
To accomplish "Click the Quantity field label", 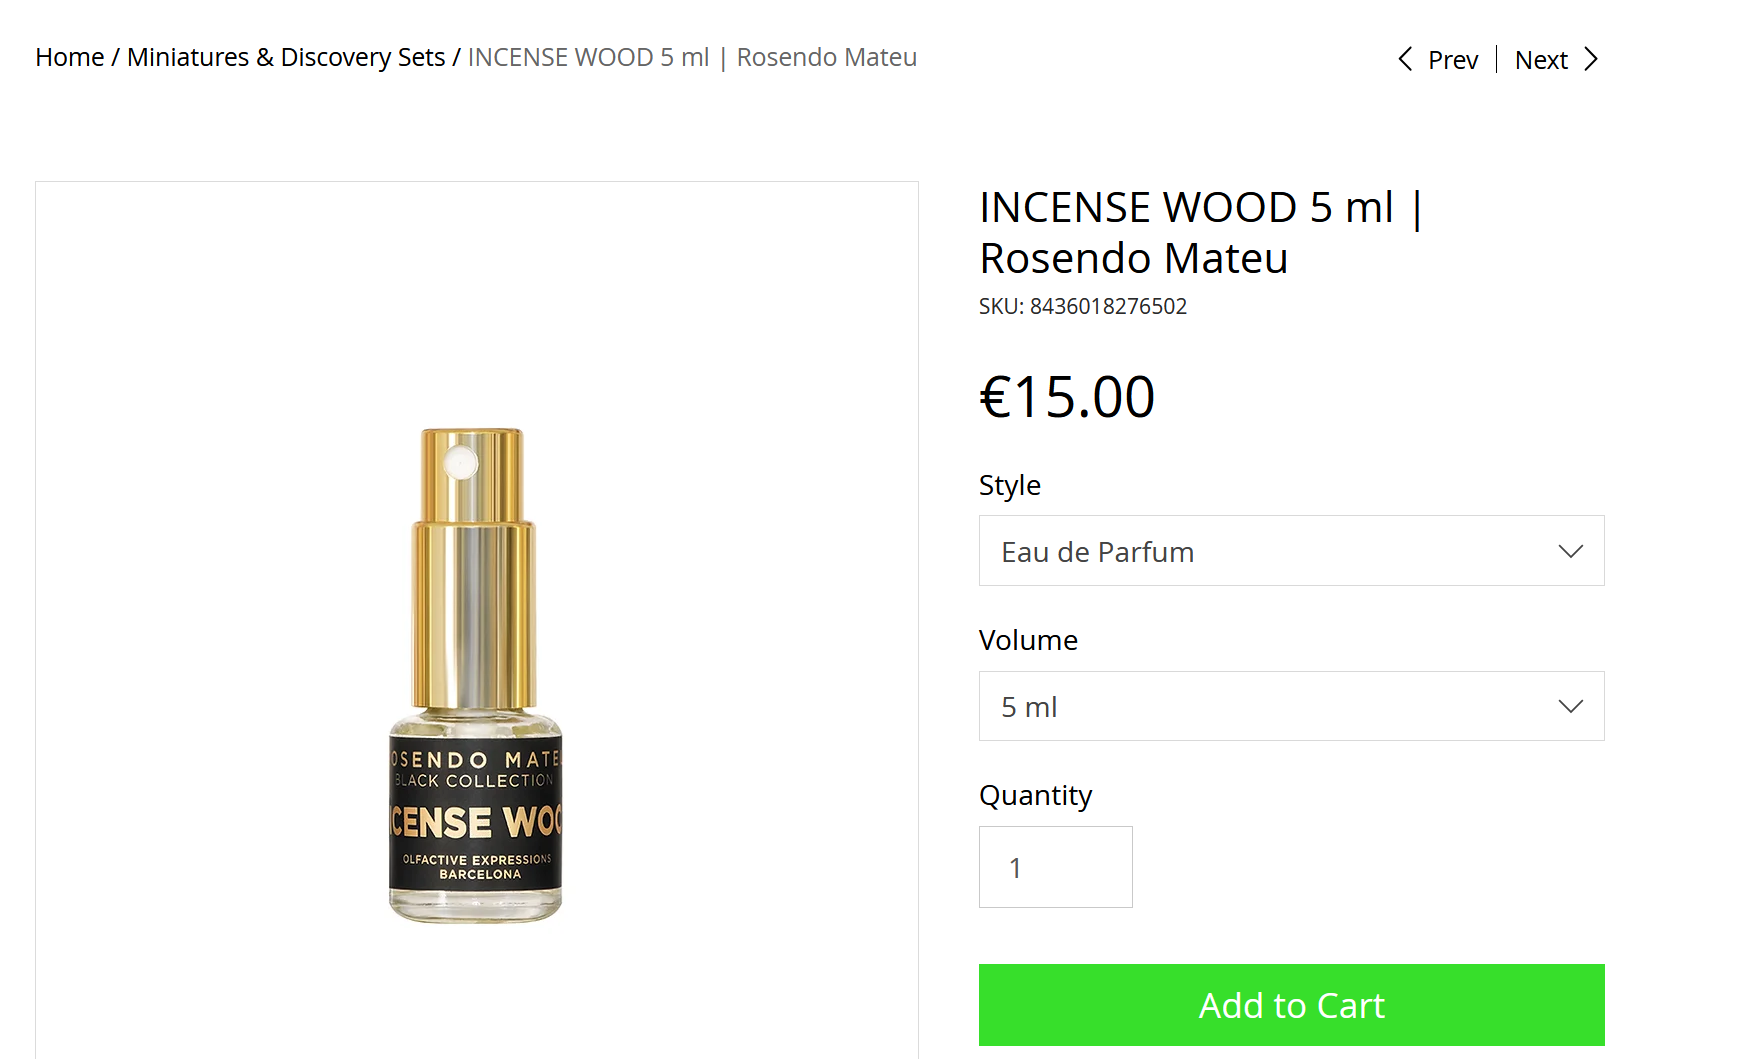I will [1035, 795].
